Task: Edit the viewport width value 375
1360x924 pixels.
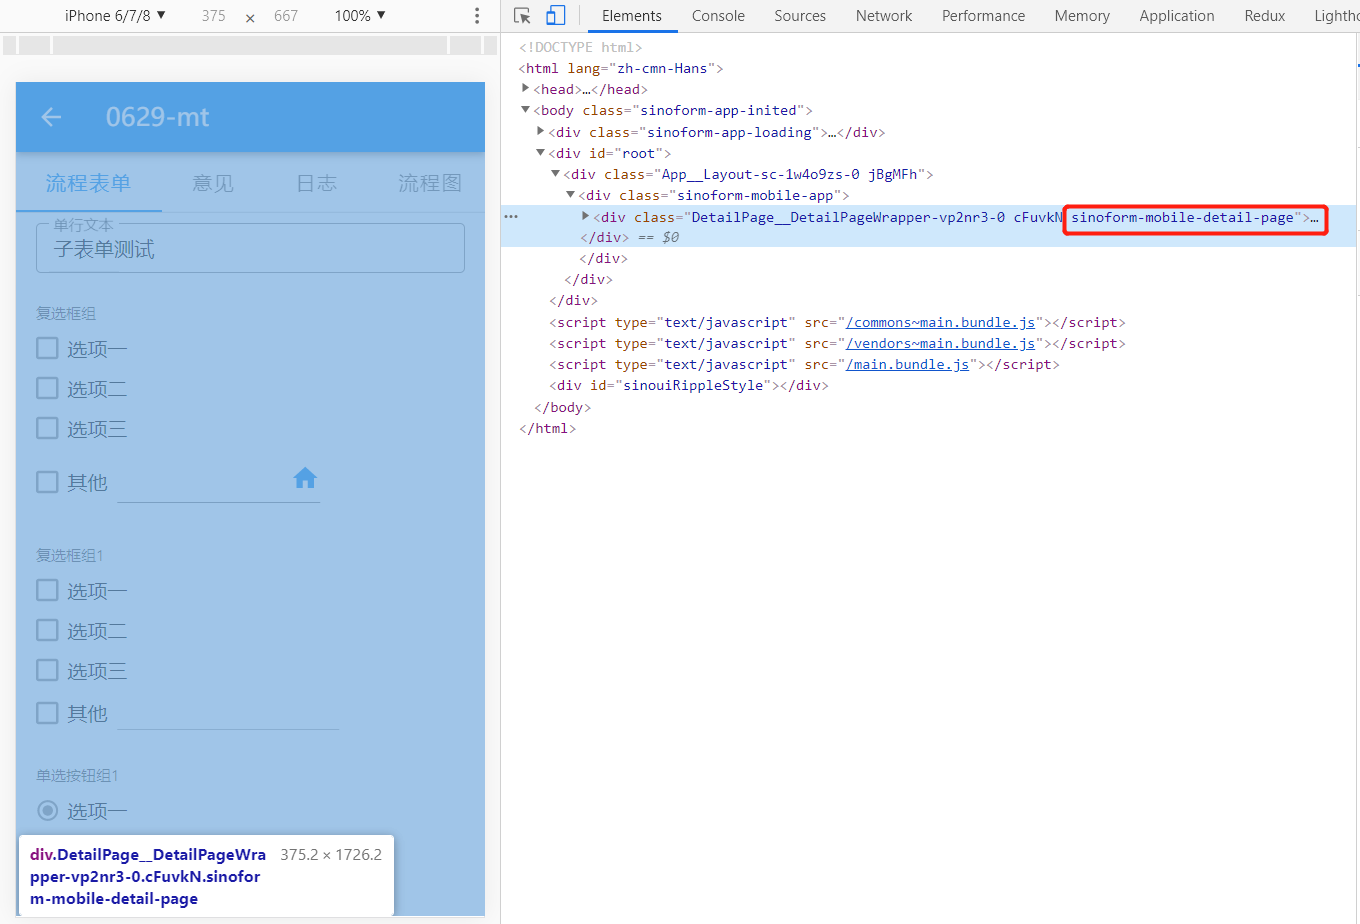Action: pos(213,16)
